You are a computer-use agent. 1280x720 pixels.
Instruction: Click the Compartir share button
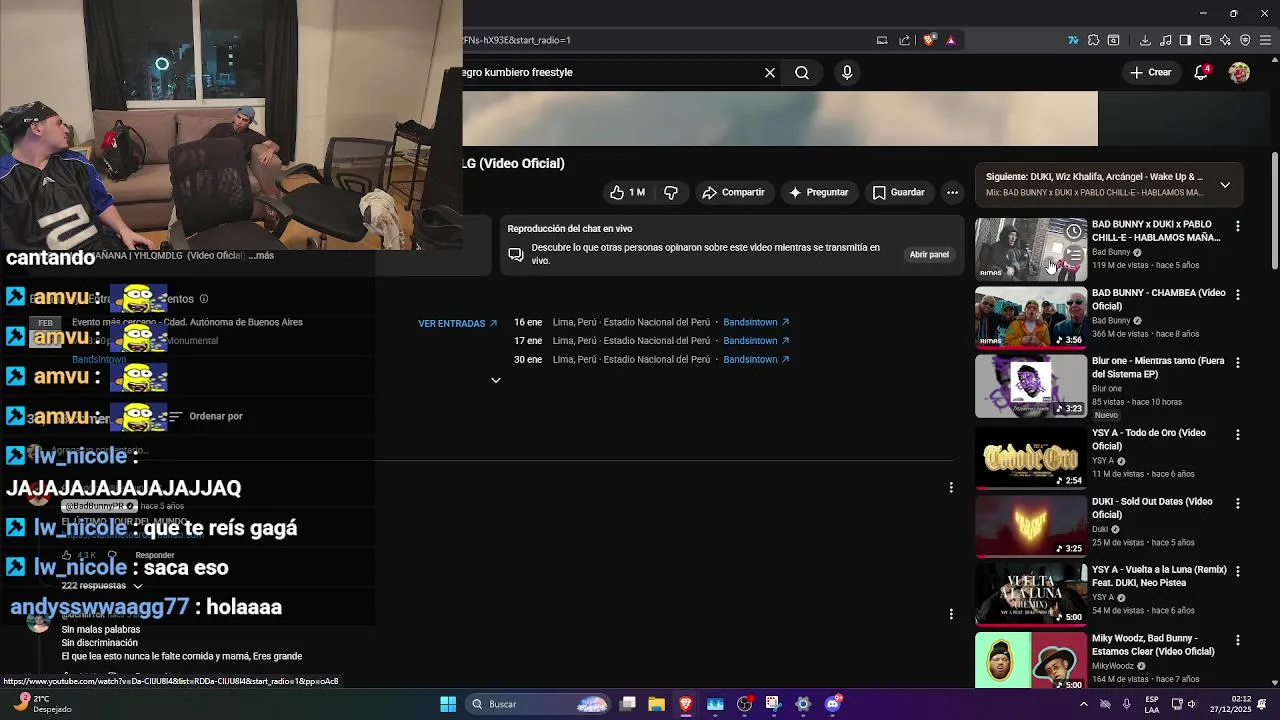733,192
